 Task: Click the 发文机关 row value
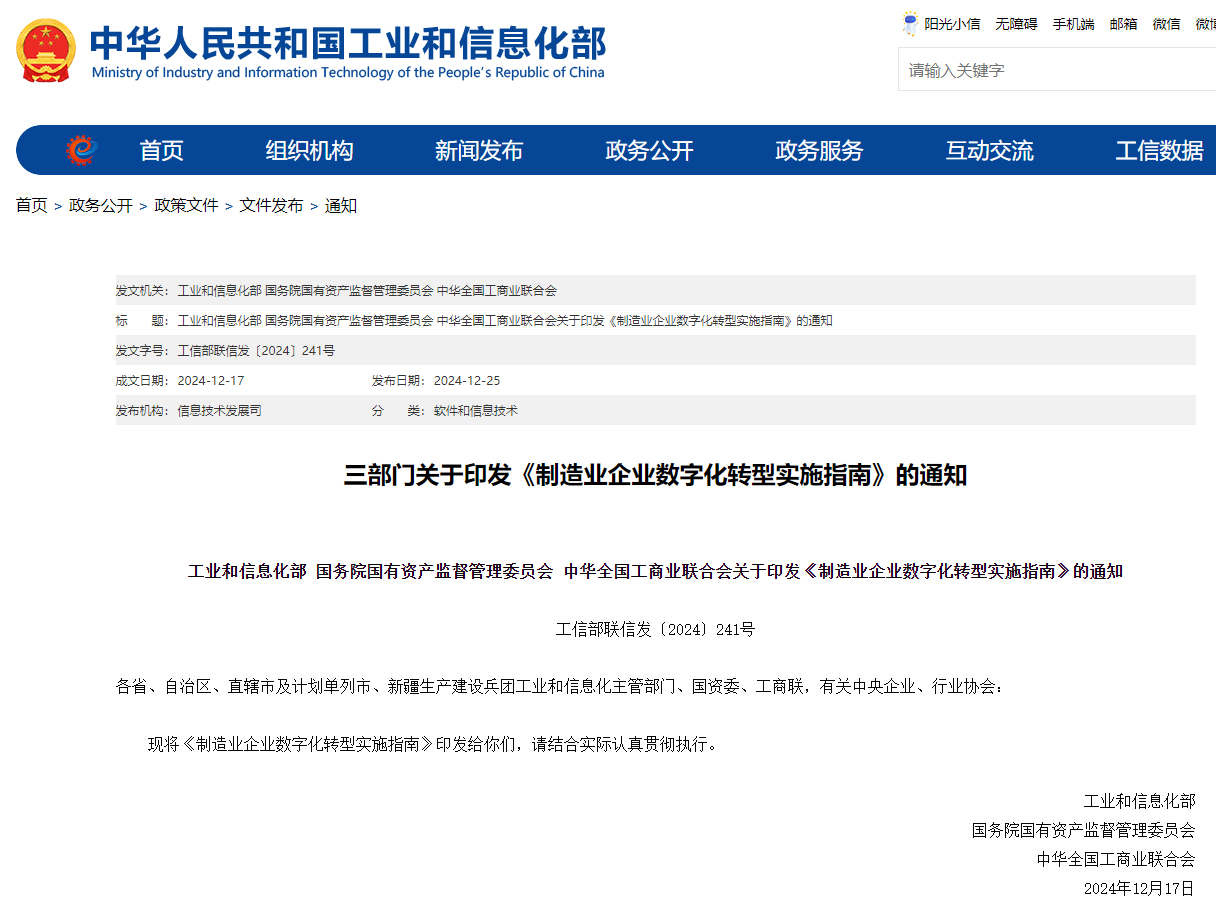pos(367,291)
